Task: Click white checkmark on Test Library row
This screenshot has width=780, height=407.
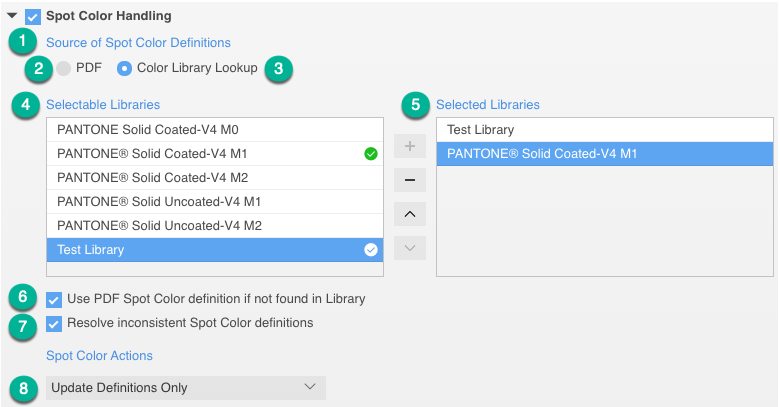Action: coord(371,250)
